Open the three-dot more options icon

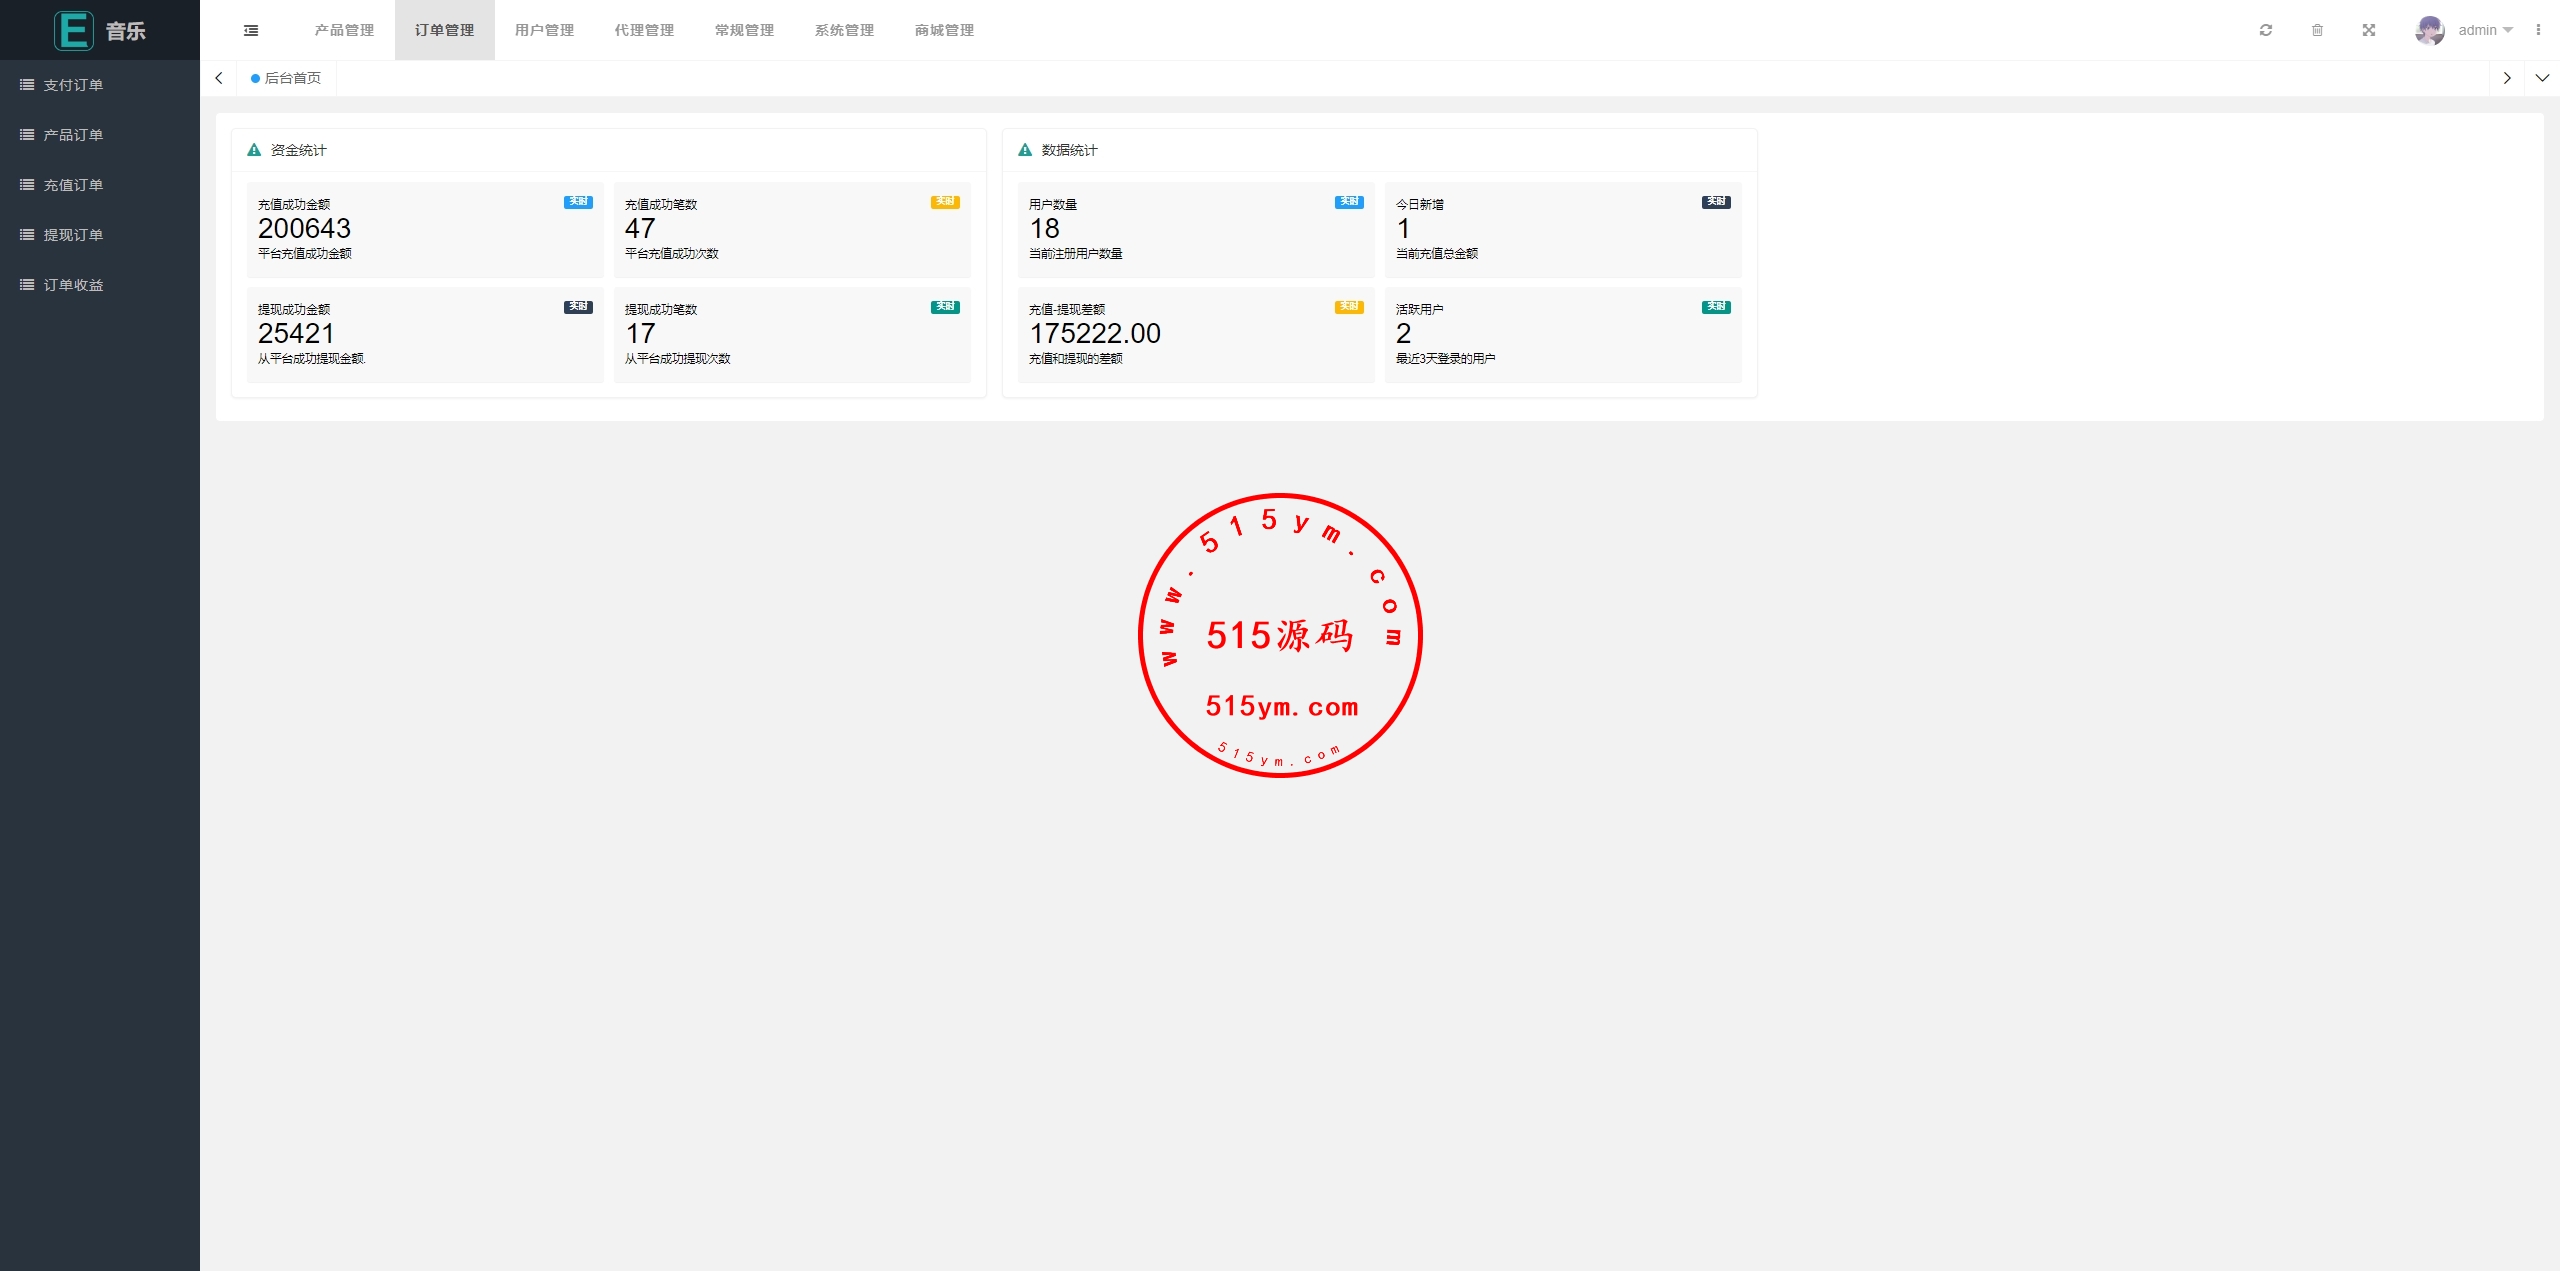[x=2538, y=30]
